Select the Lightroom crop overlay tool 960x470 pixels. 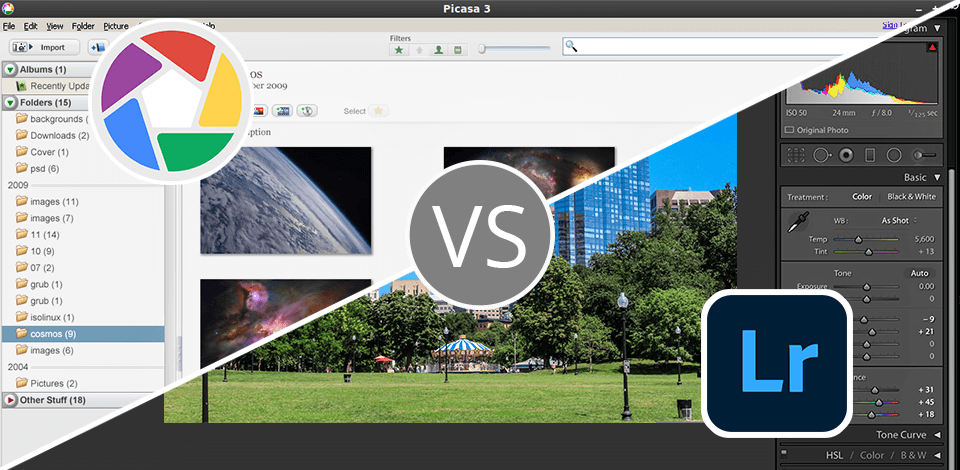tap(796, 155)
